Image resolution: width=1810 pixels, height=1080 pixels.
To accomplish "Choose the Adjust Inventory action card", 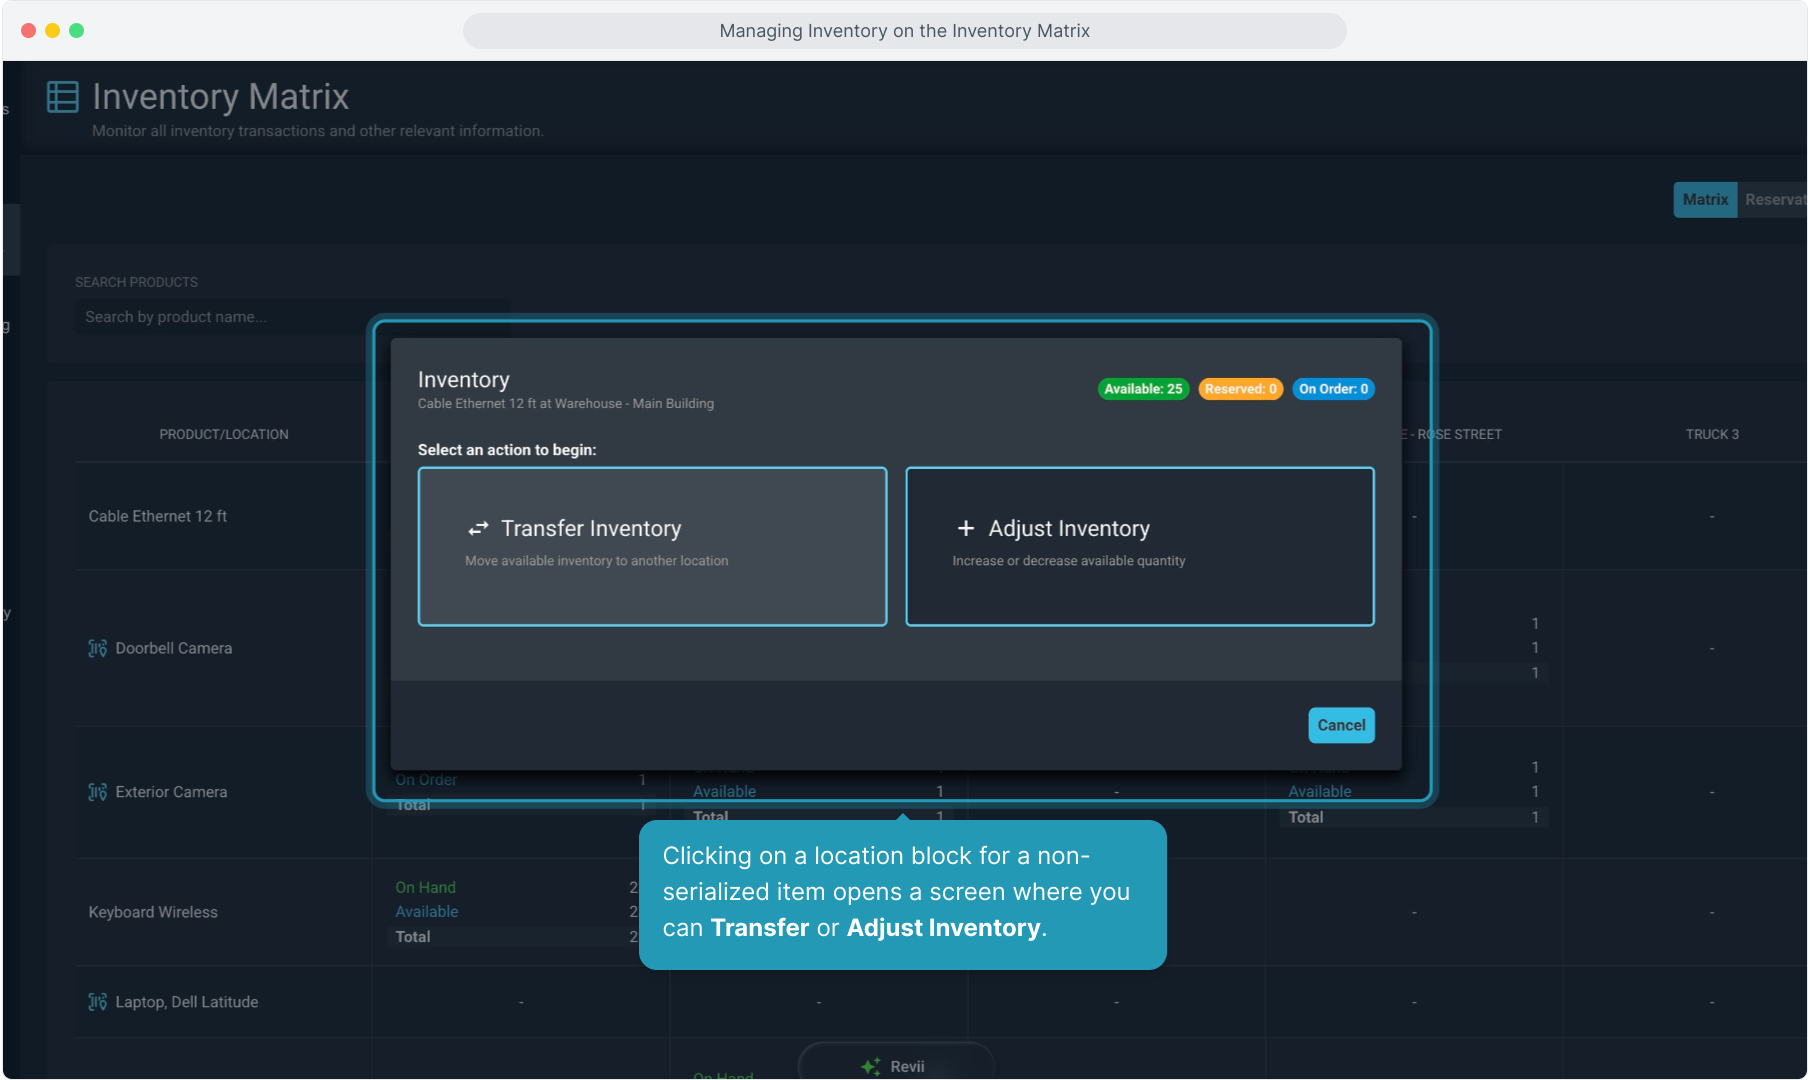I will [1140, 546].
